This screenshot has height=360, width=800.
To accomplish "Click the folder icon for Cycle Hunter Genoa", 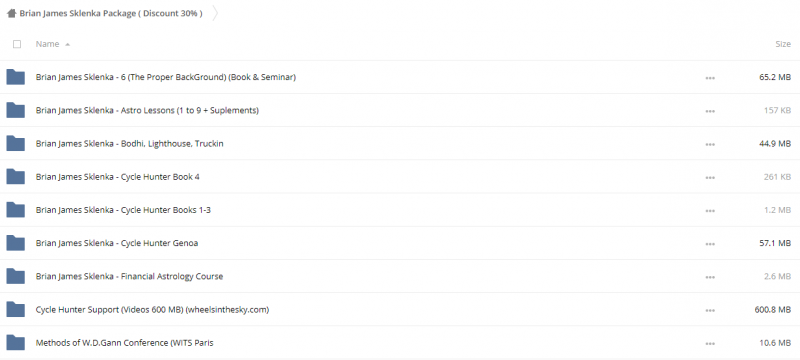I will [x=15, y=243].
